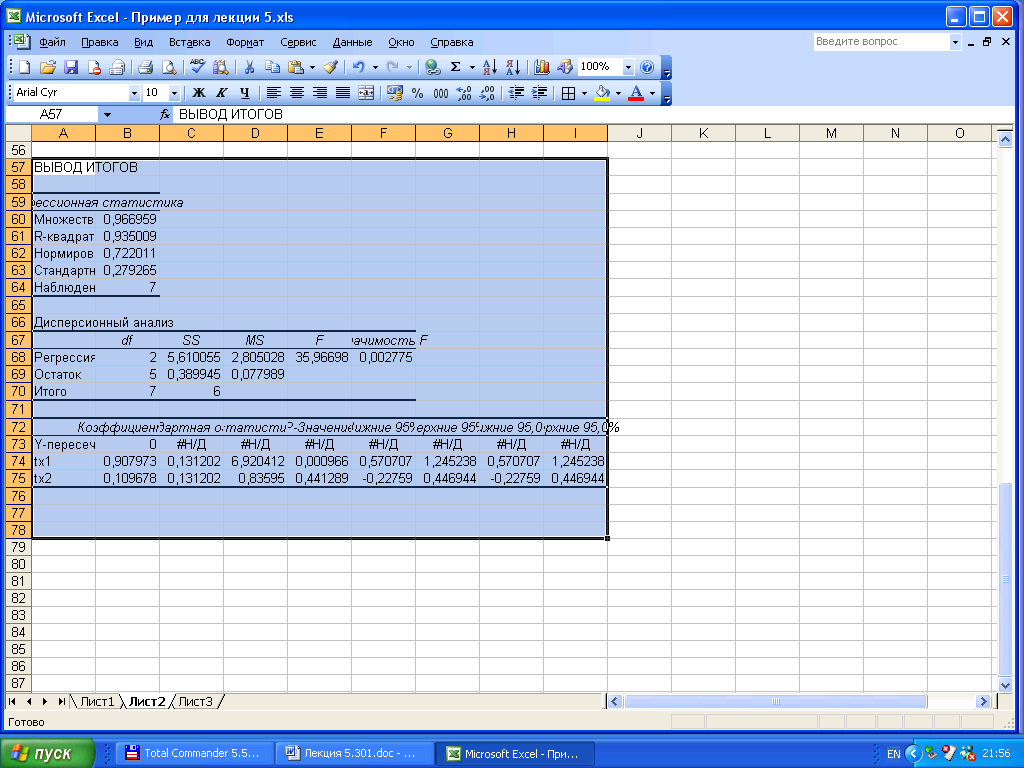Select row 80 header
Viewport: 1024px width, 768px height.
(18, 564)
